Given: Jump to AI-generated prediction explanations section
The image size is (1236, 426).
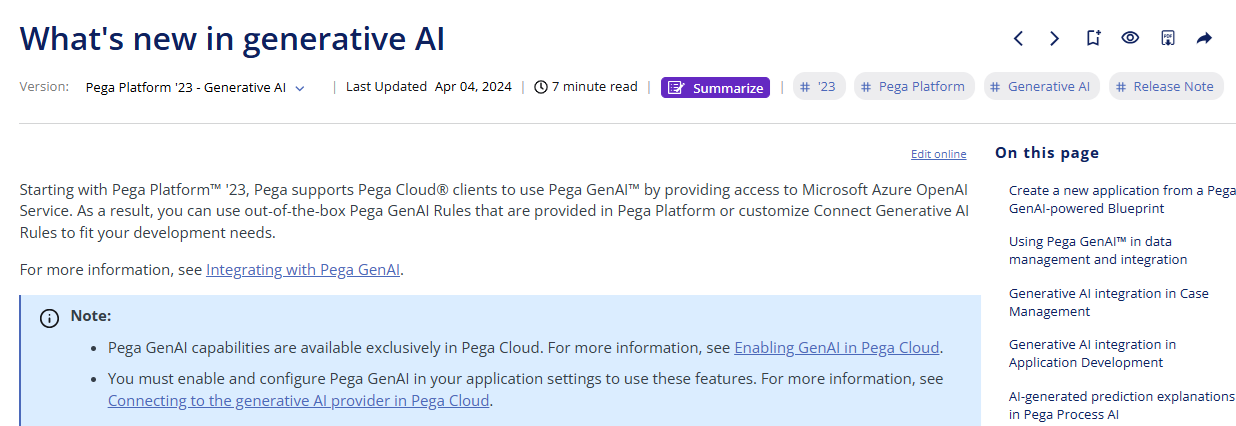Looking at the screenshot, I should coord(1122,406).
